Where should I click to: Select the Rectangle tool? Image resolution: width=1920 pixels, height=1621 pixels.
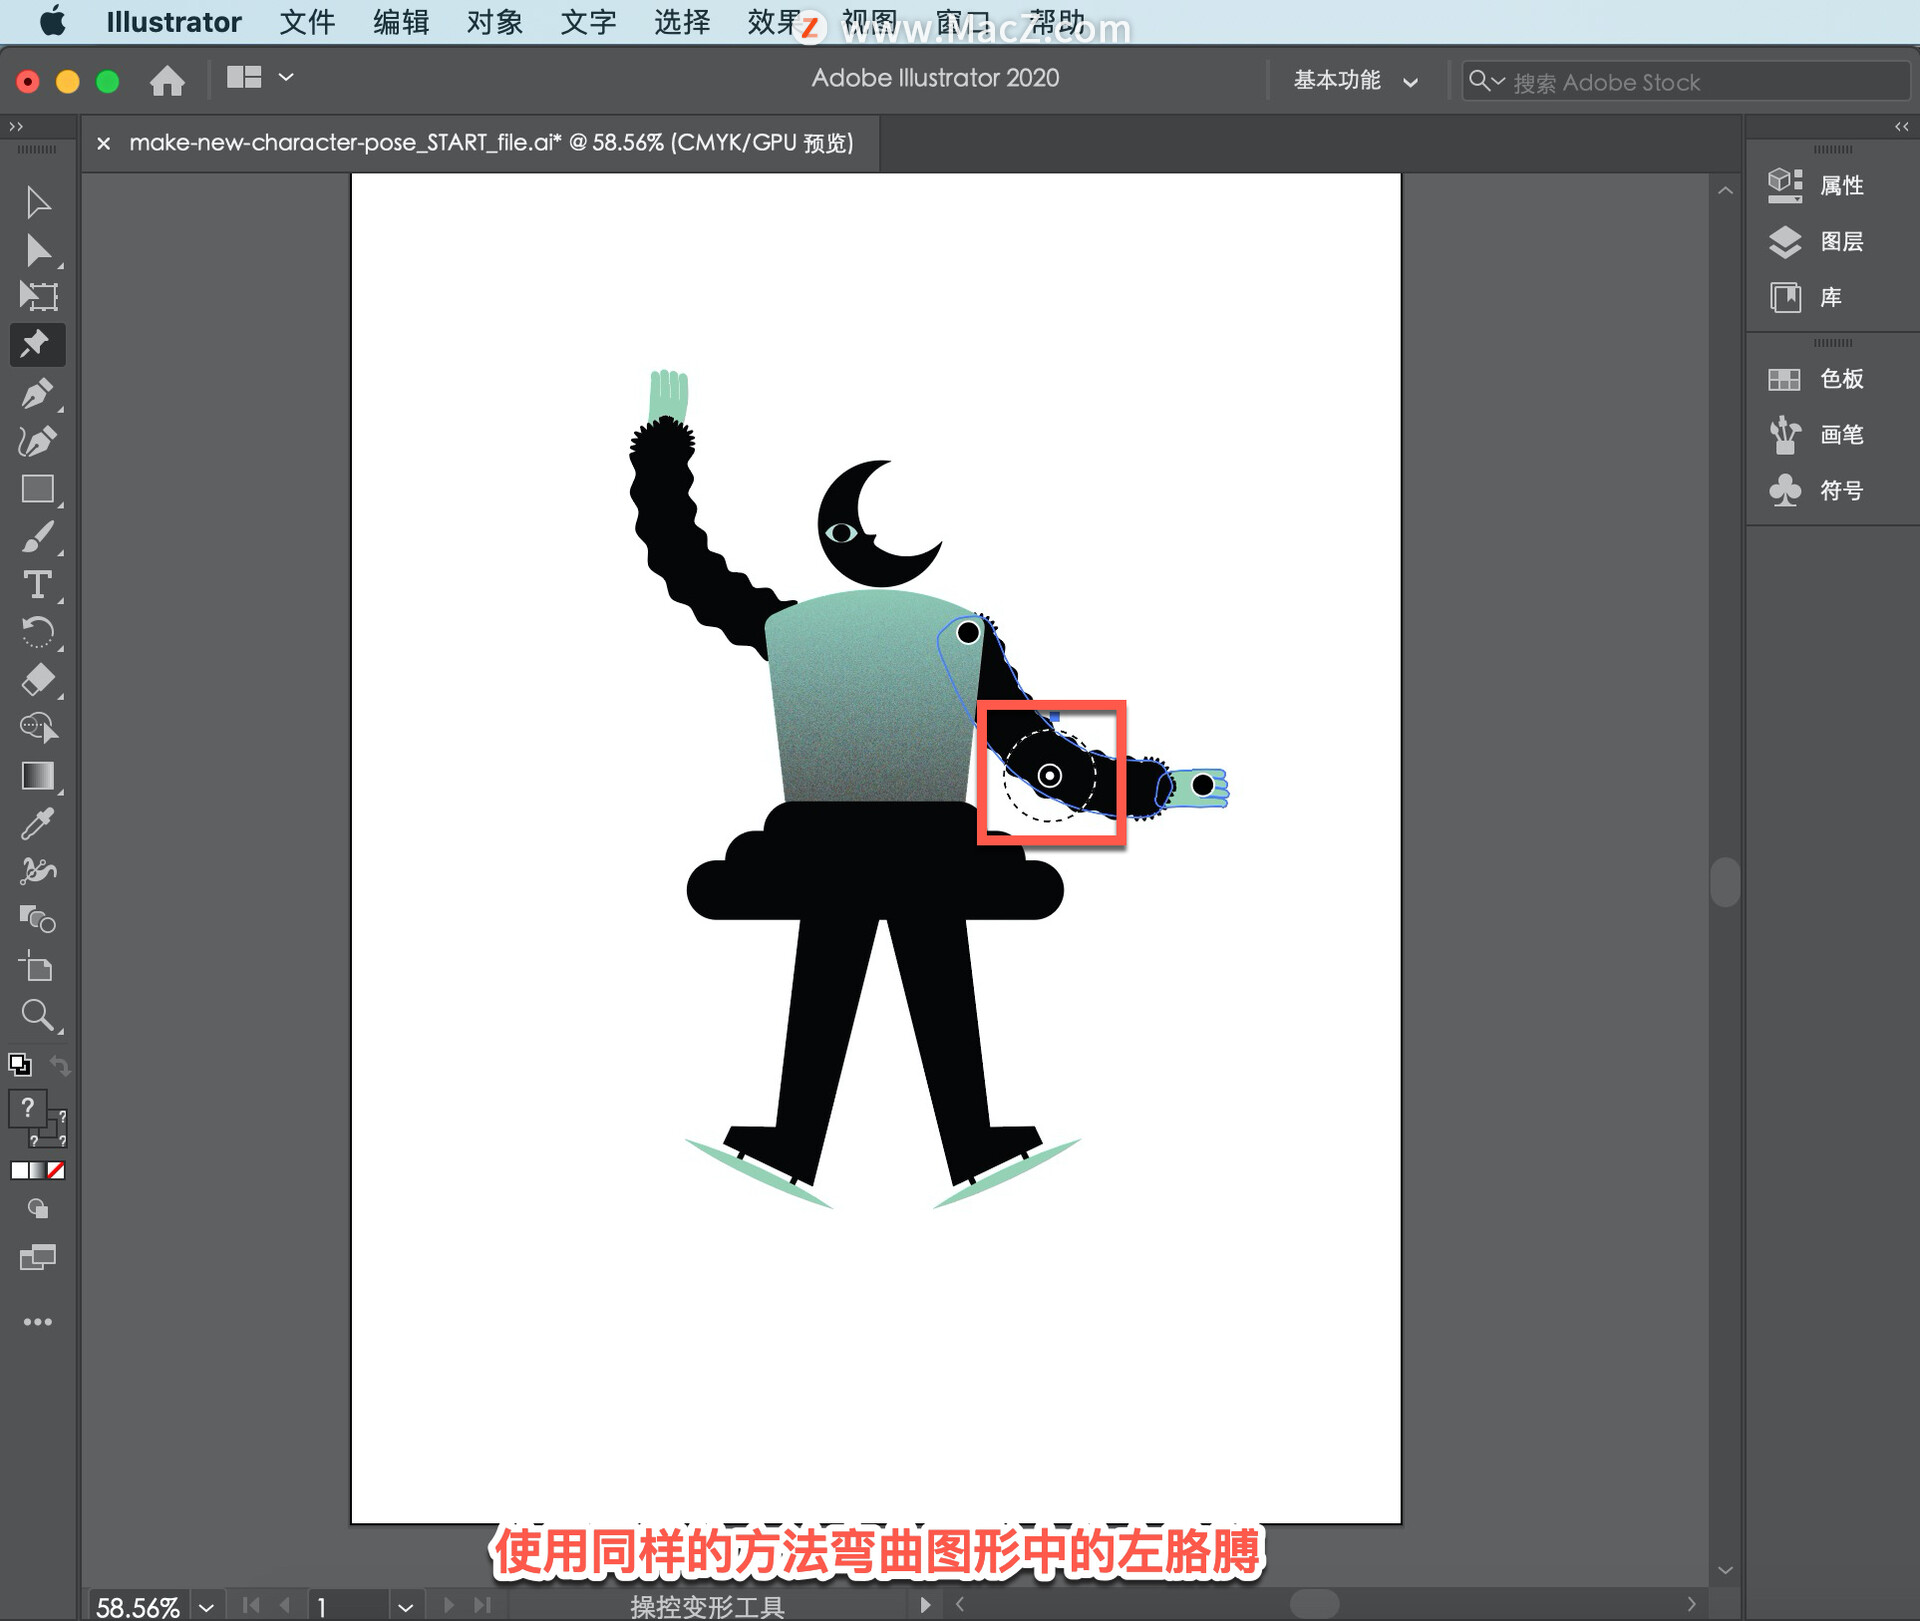coord(38,489)
